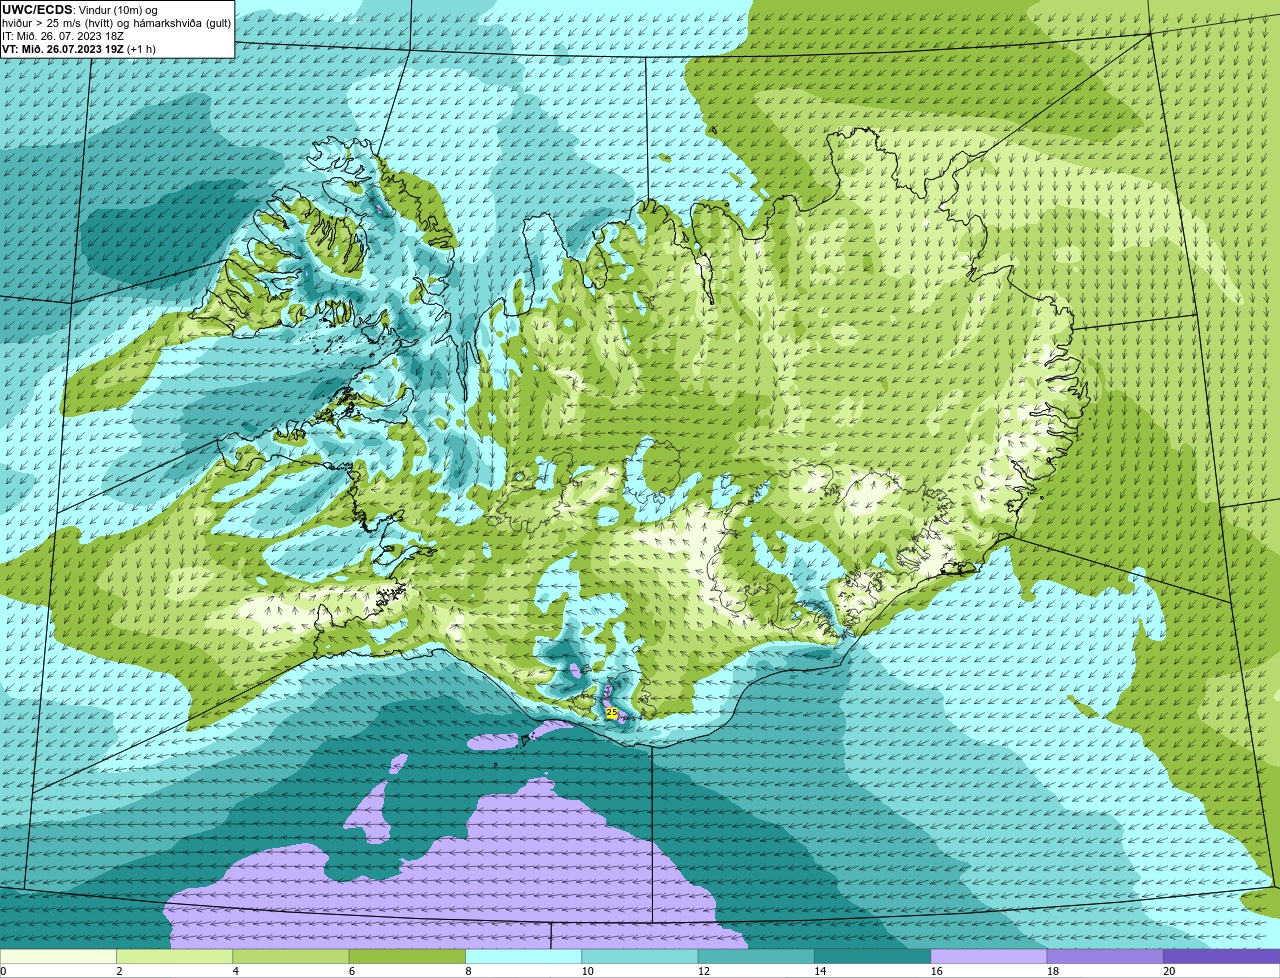Click the teal 12–14 legend swatch
Screen dimensions: 1280x978
pyautogui.click(x=756, y=956)
